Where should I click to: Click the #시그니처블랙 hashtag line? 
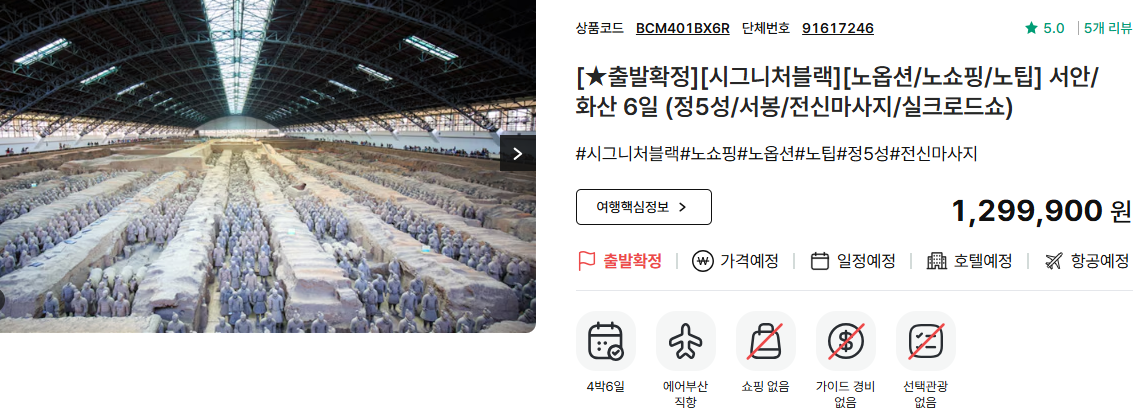[x=776, y=154]
